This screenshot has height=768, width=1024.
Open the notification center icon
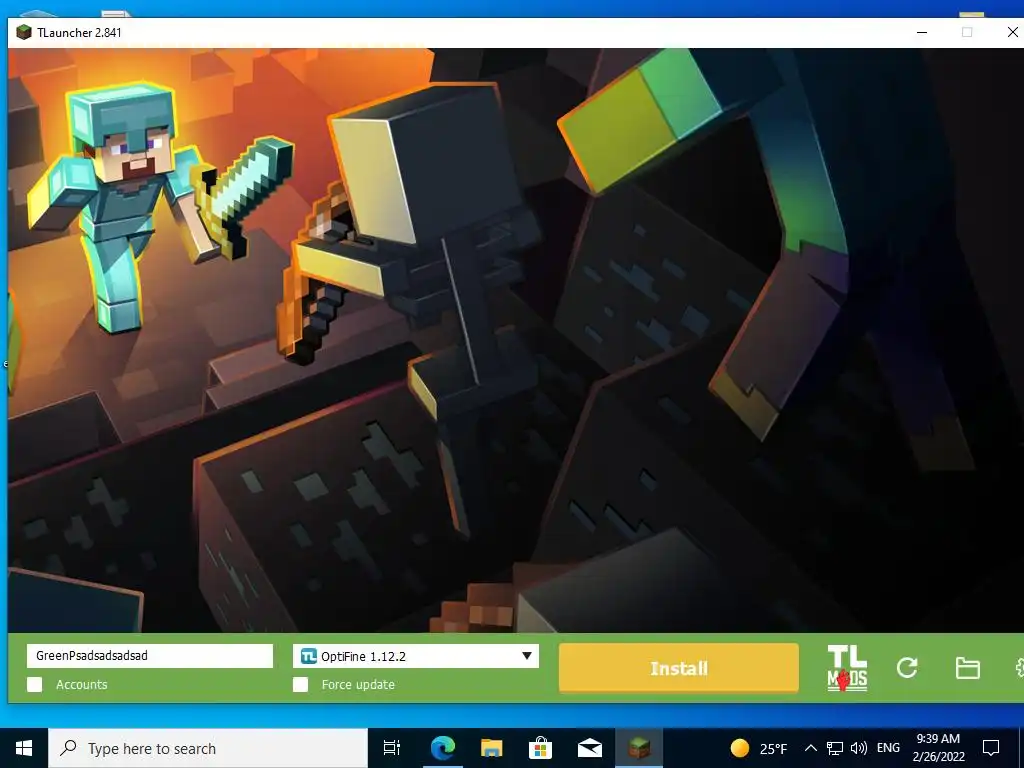pyautogui.click(x=991, y=748)
